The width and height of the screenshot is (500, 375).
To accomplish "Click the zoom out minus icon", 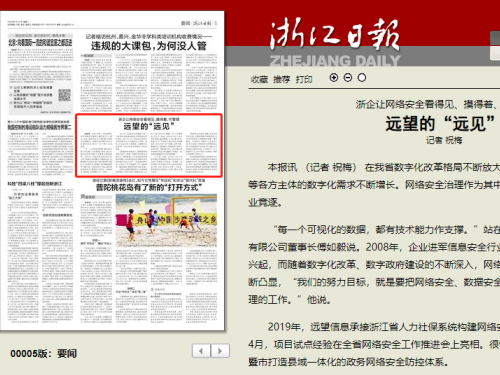I will point(348,78).
